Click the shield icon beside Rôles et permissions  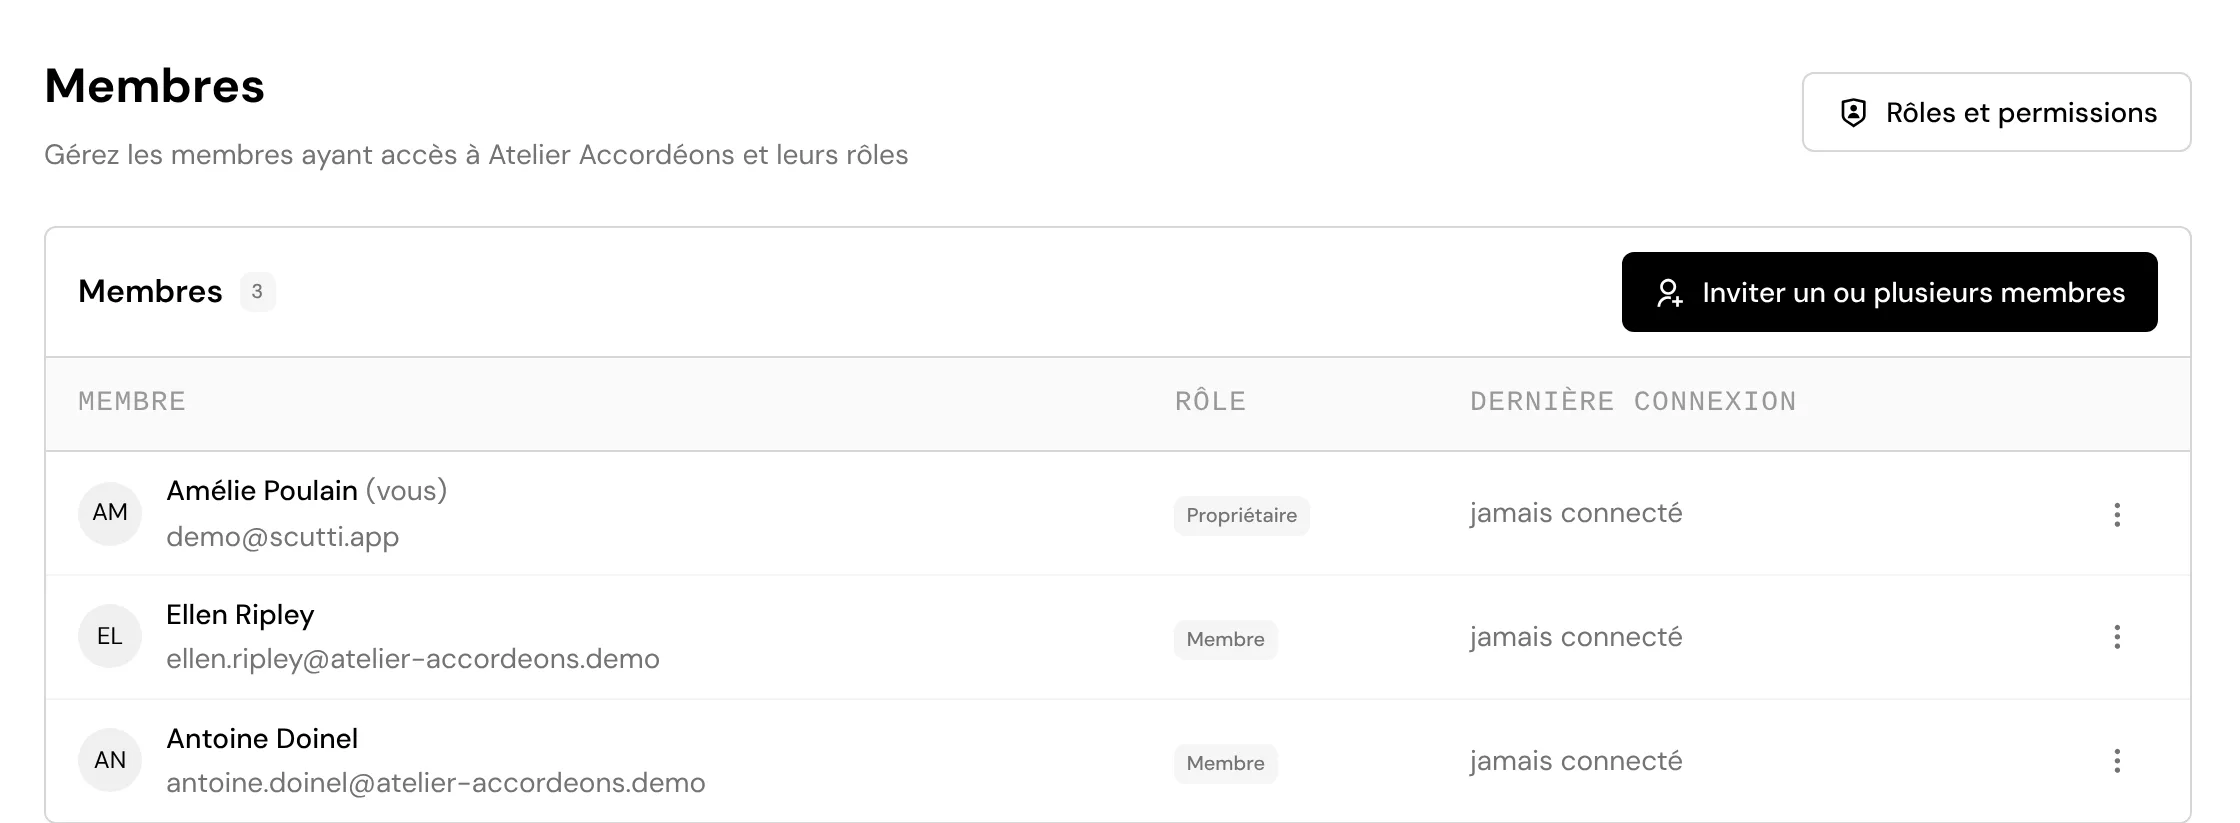coord(1853,113)
